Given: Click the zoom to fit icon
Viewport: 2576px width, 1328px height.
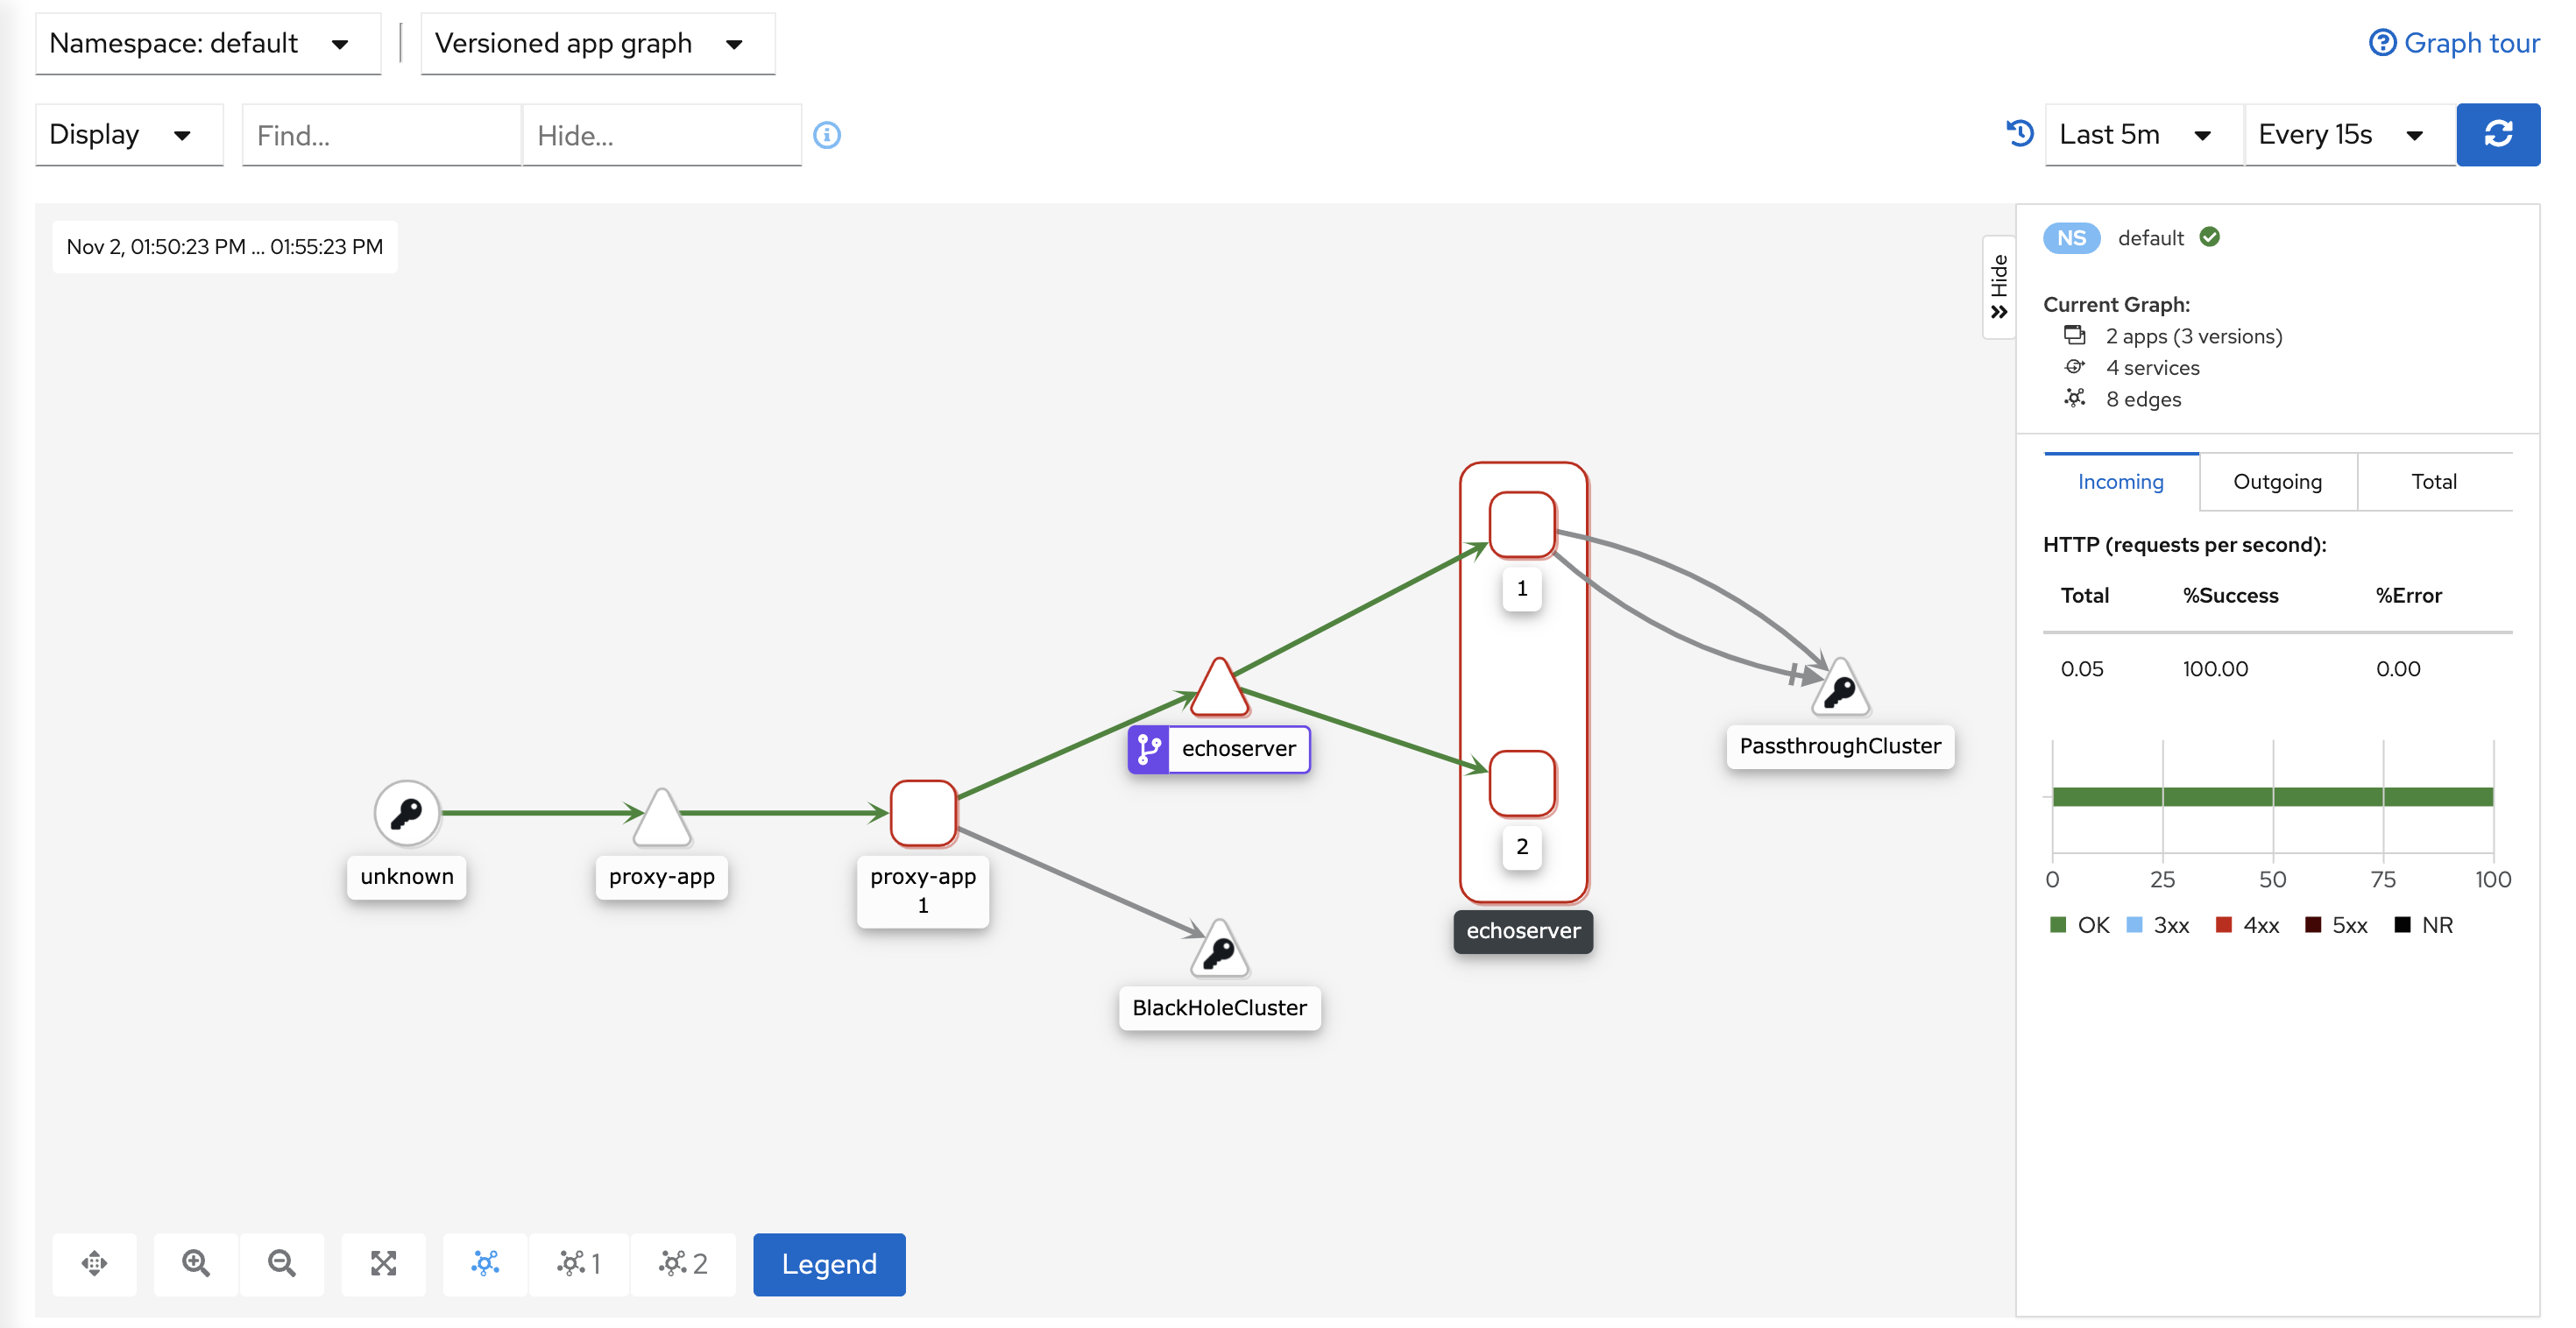Looking at the screenshot, I should pos(383,1264).
